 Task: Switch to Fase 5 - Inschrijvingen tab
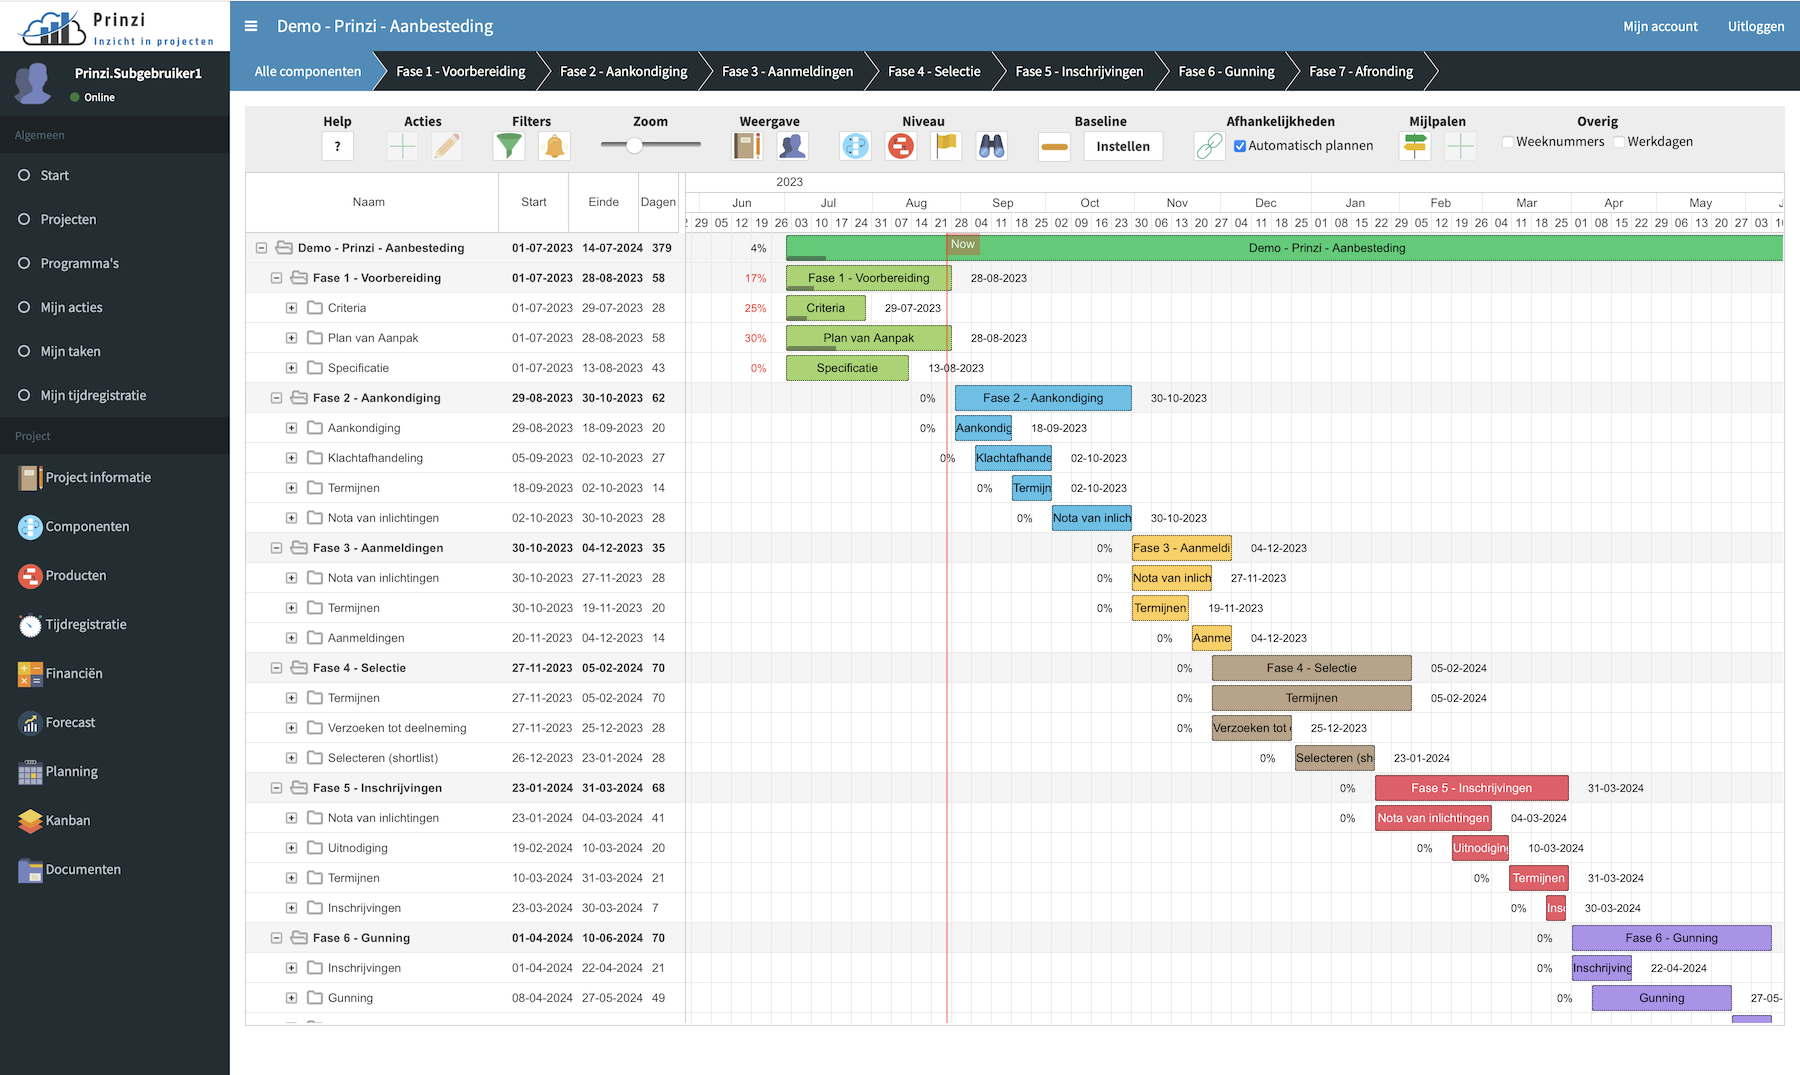[x=1080, y=71]
